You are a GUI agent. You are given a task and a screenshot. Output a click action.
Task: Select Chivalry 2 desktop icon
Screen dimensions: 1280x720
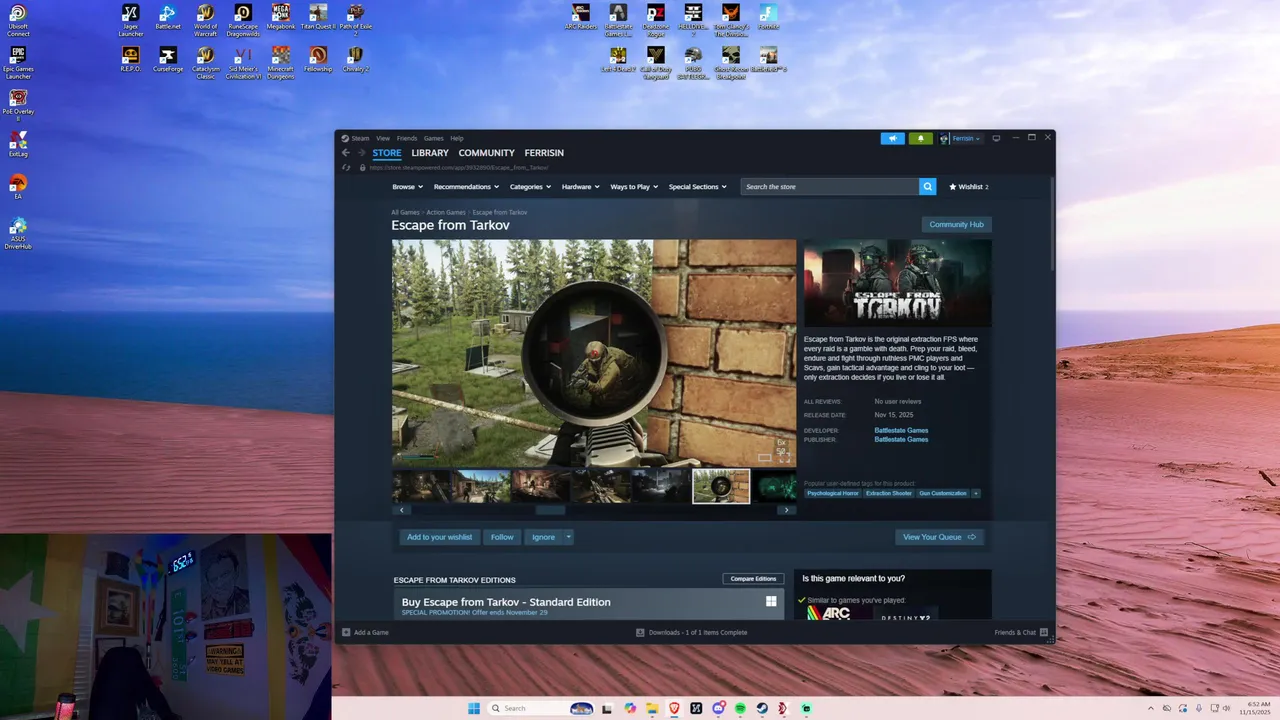(x=356, y=59)
